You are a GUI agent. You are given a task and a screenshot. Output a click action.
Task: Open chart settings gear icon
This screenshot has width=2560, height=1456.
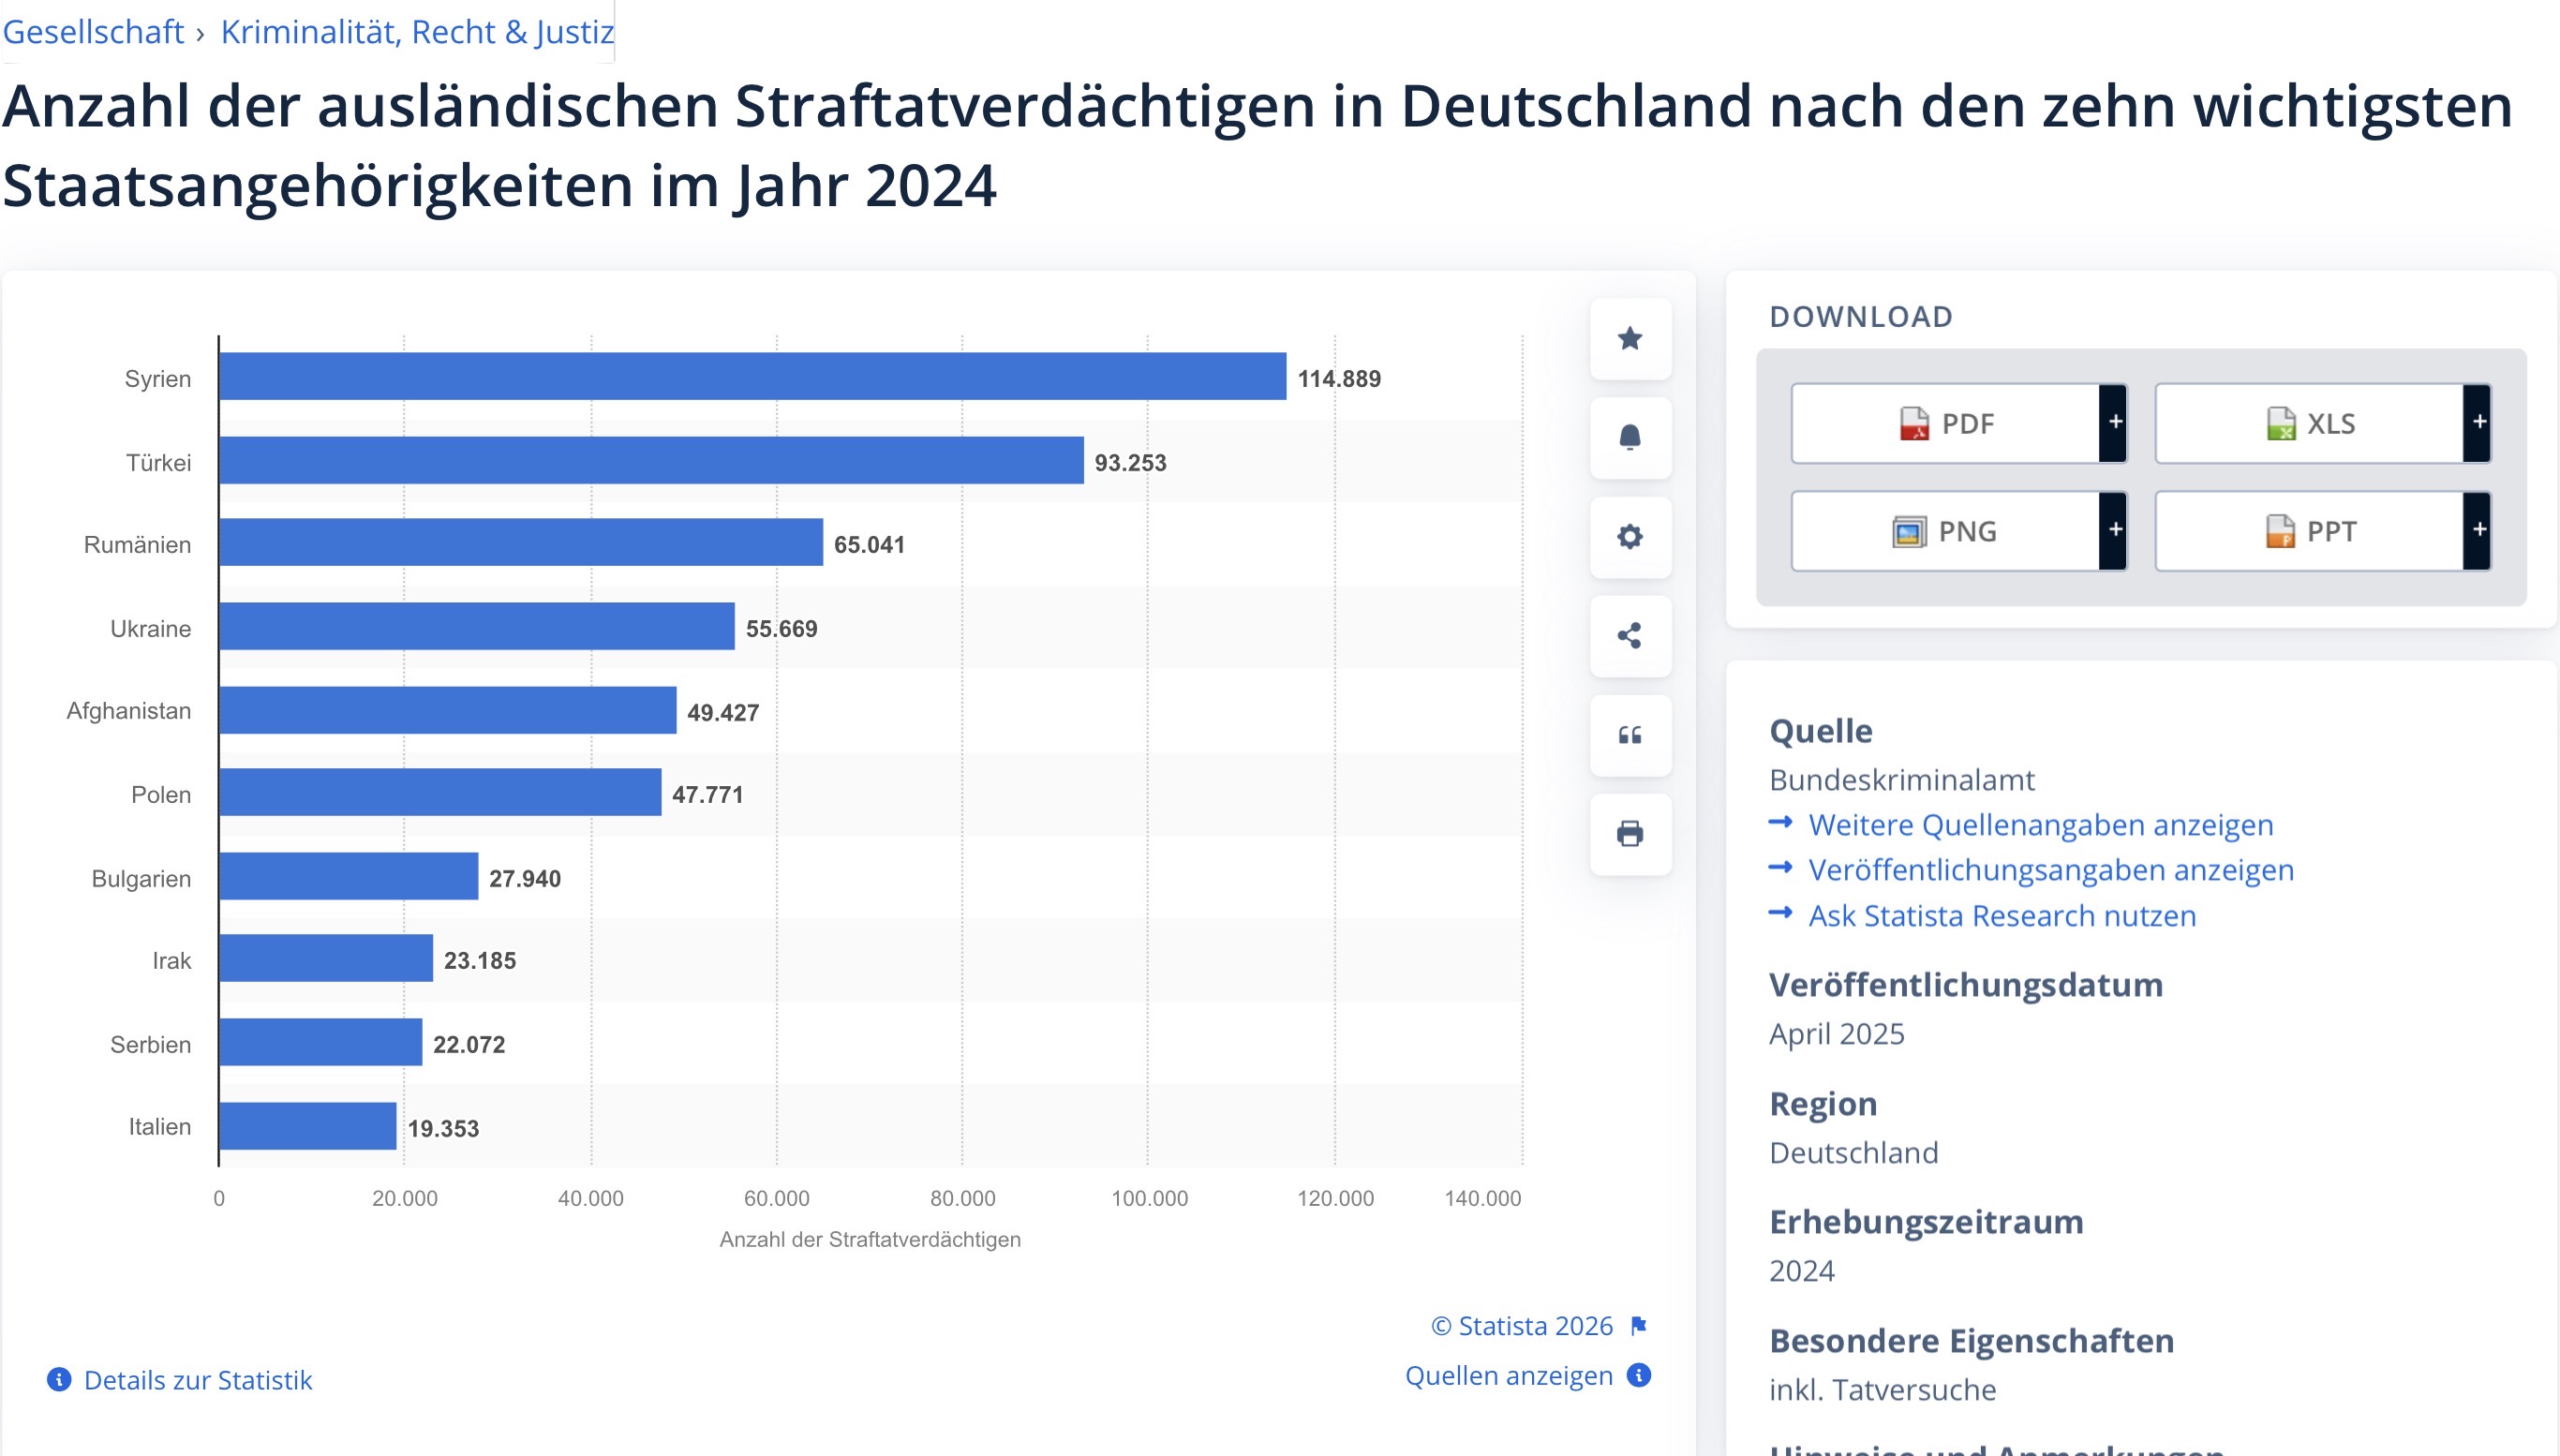click(x=1630, y=537)
